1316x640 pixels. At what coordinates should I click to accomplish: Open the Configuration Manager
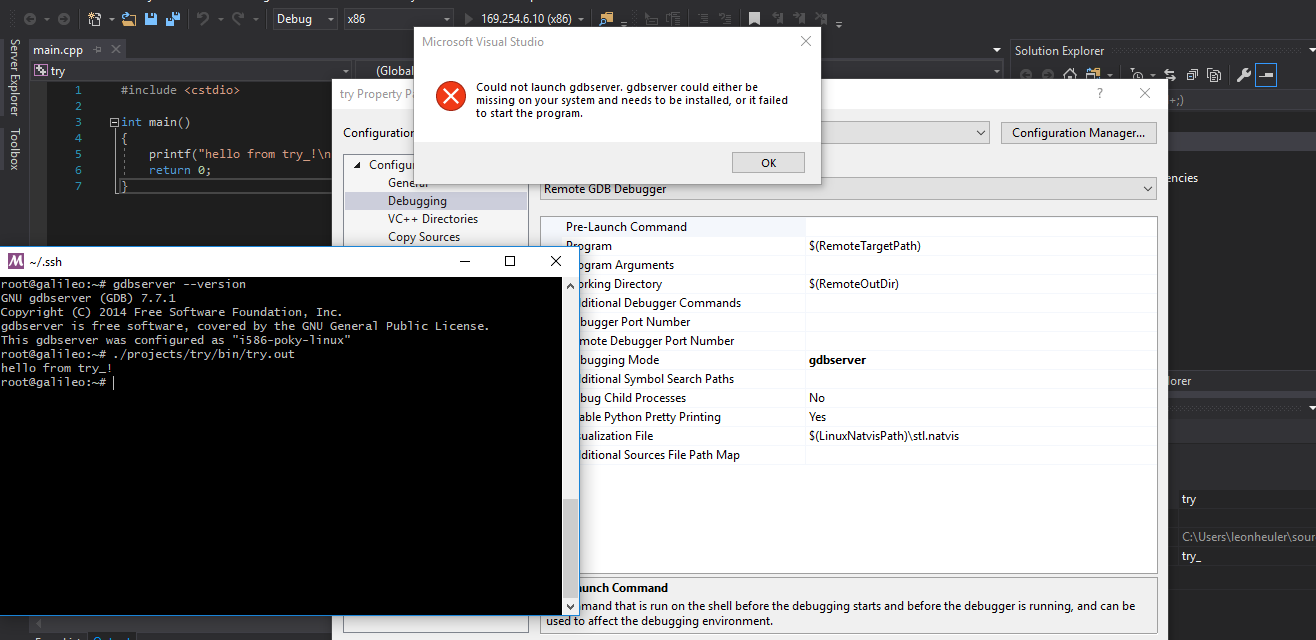click(1078, 132)
